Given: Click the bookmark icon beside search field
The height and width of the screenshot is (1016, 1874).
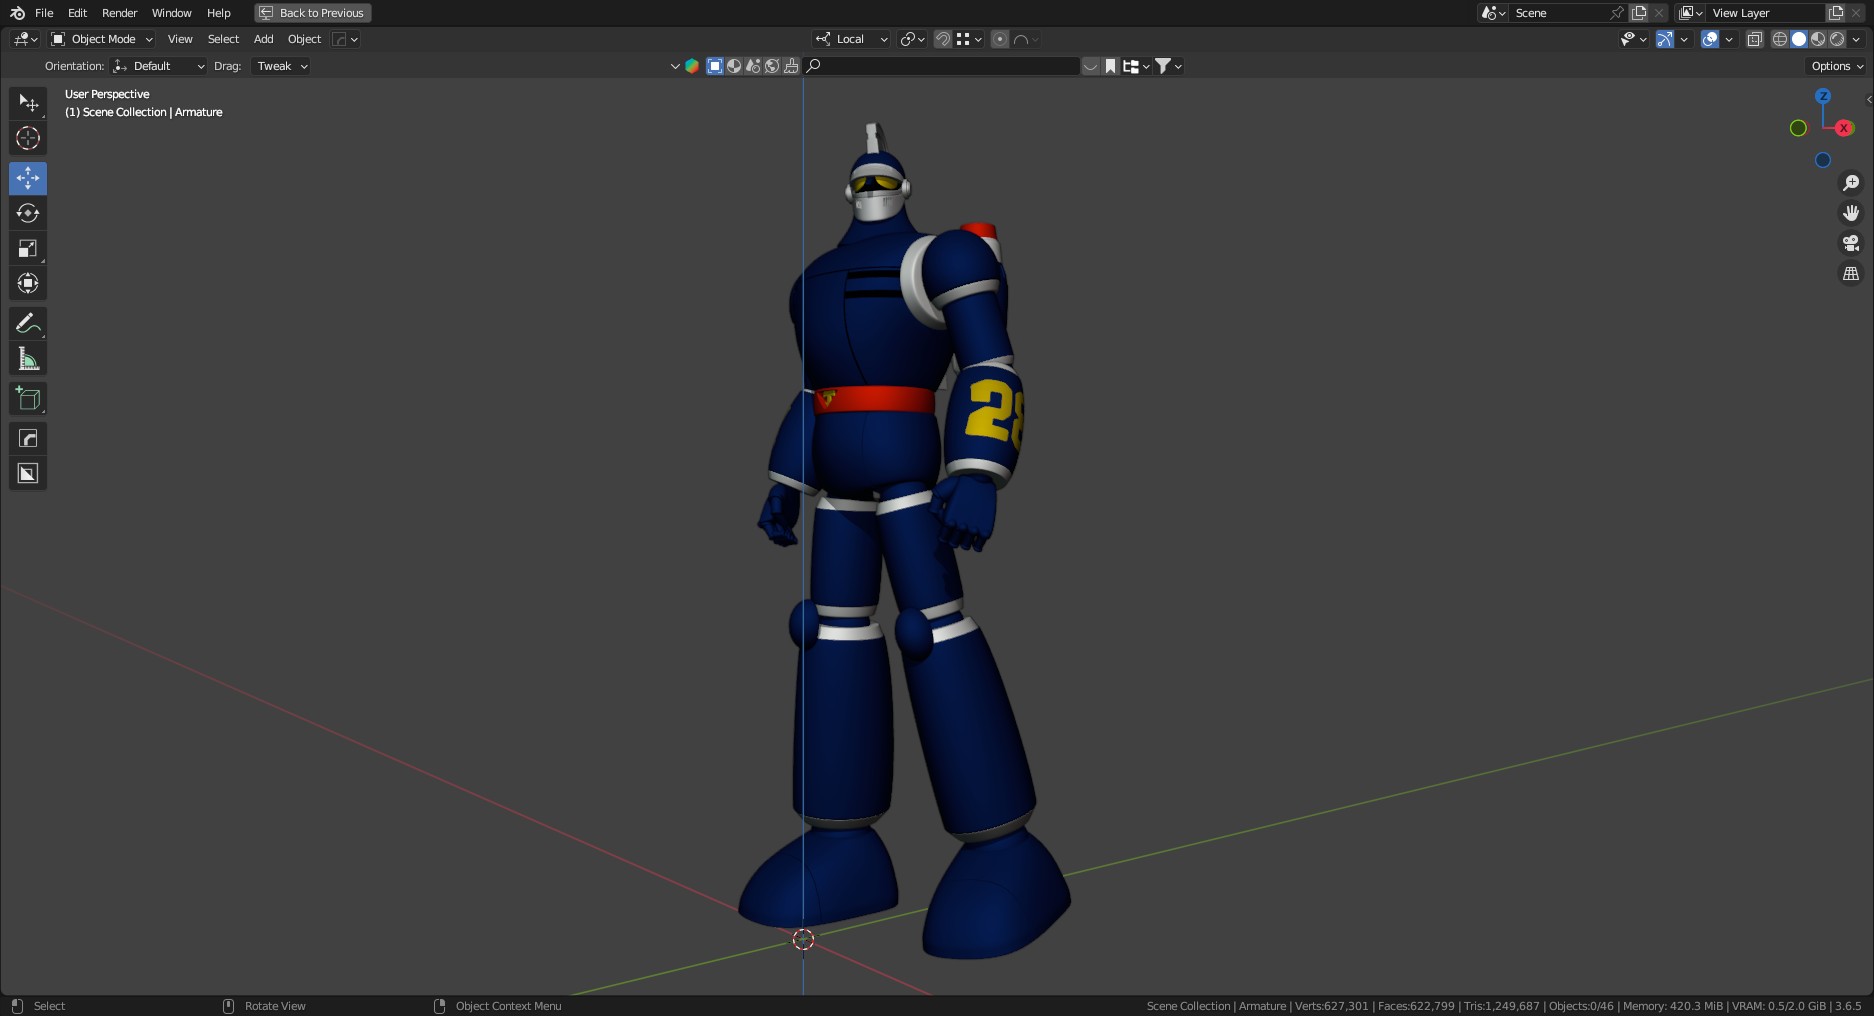Looking at the screenshot, I should (x=1110, y=66).
